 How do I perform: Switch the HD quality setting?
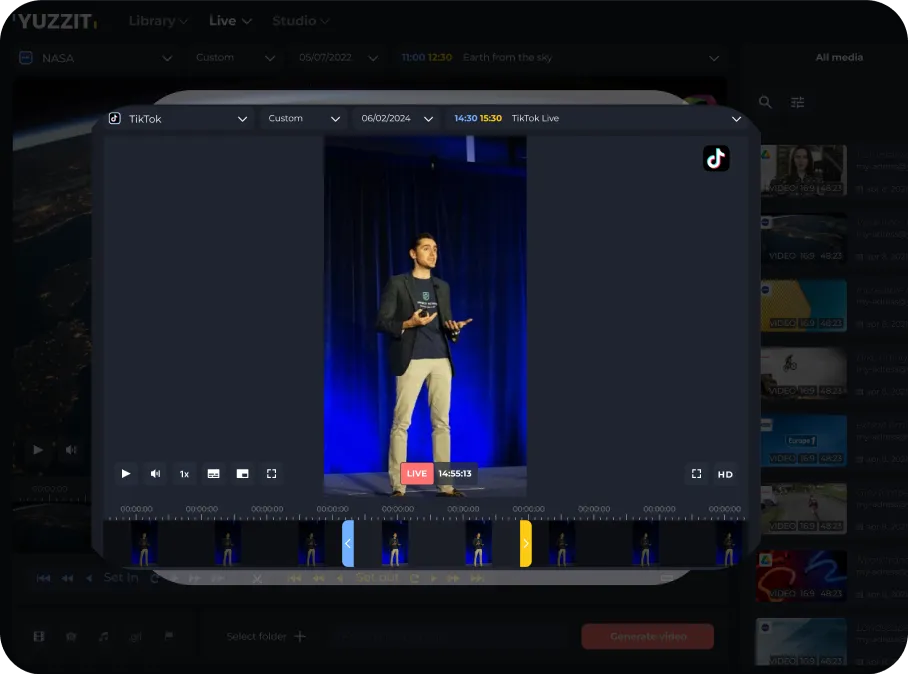(x=725, y=474)
